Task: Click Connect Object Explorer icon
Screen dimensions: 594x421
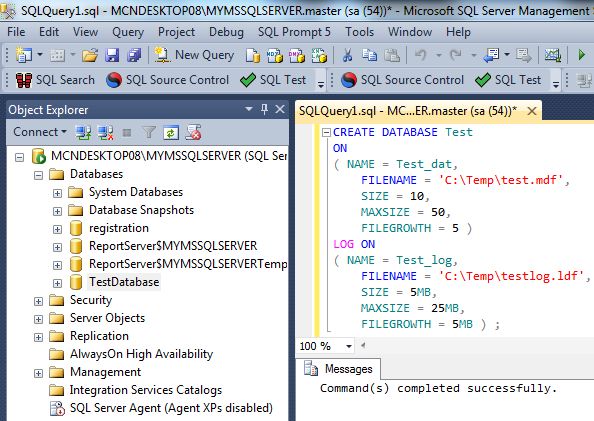Action: pyautogui.click(x=83, y=132)
